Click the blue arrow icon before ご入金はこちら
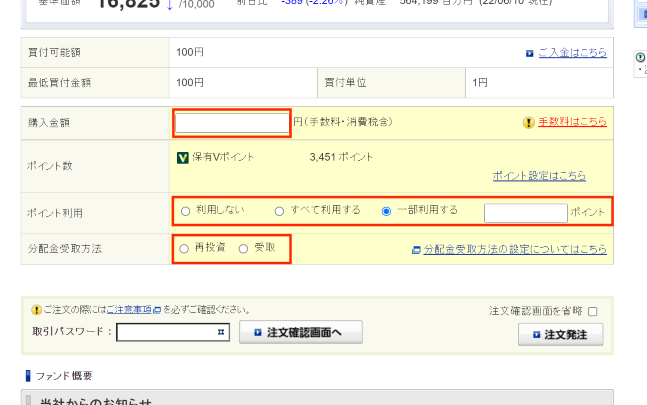This screenshot has width=647, height=405. 529,53
